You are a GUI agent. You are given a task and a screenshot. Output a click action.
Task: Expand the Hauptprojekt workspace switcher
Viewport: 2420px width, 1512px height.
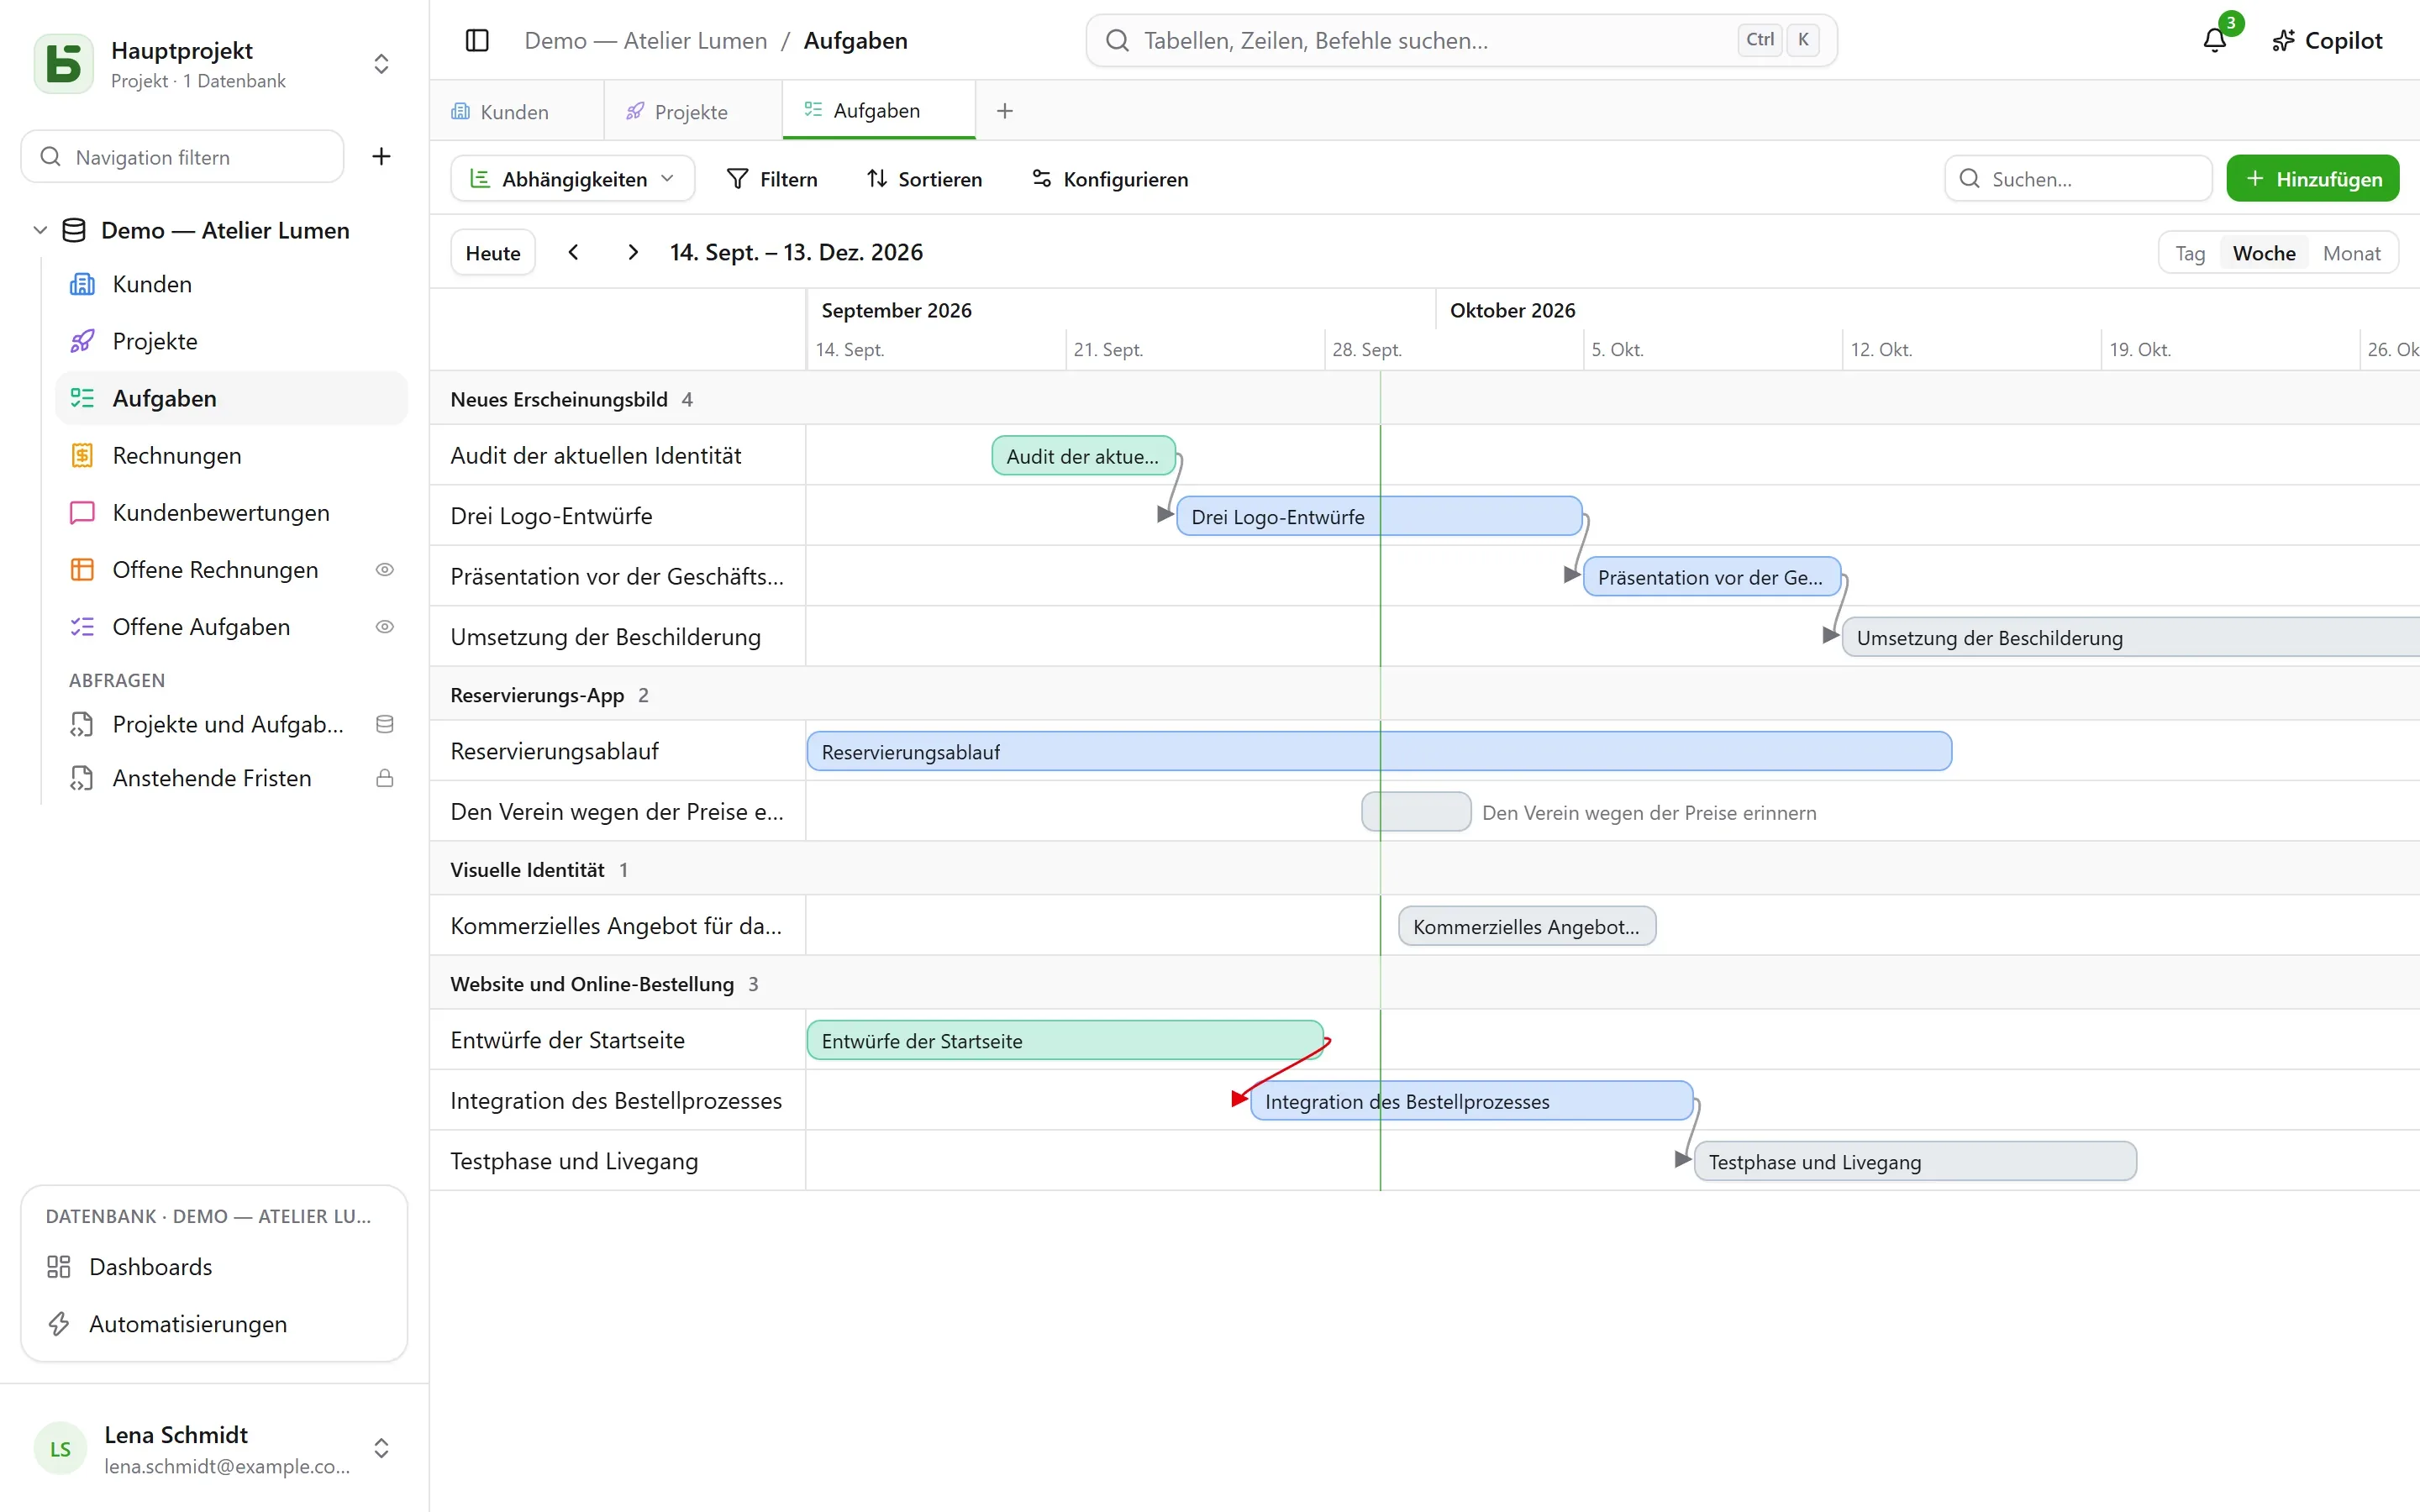381,64
